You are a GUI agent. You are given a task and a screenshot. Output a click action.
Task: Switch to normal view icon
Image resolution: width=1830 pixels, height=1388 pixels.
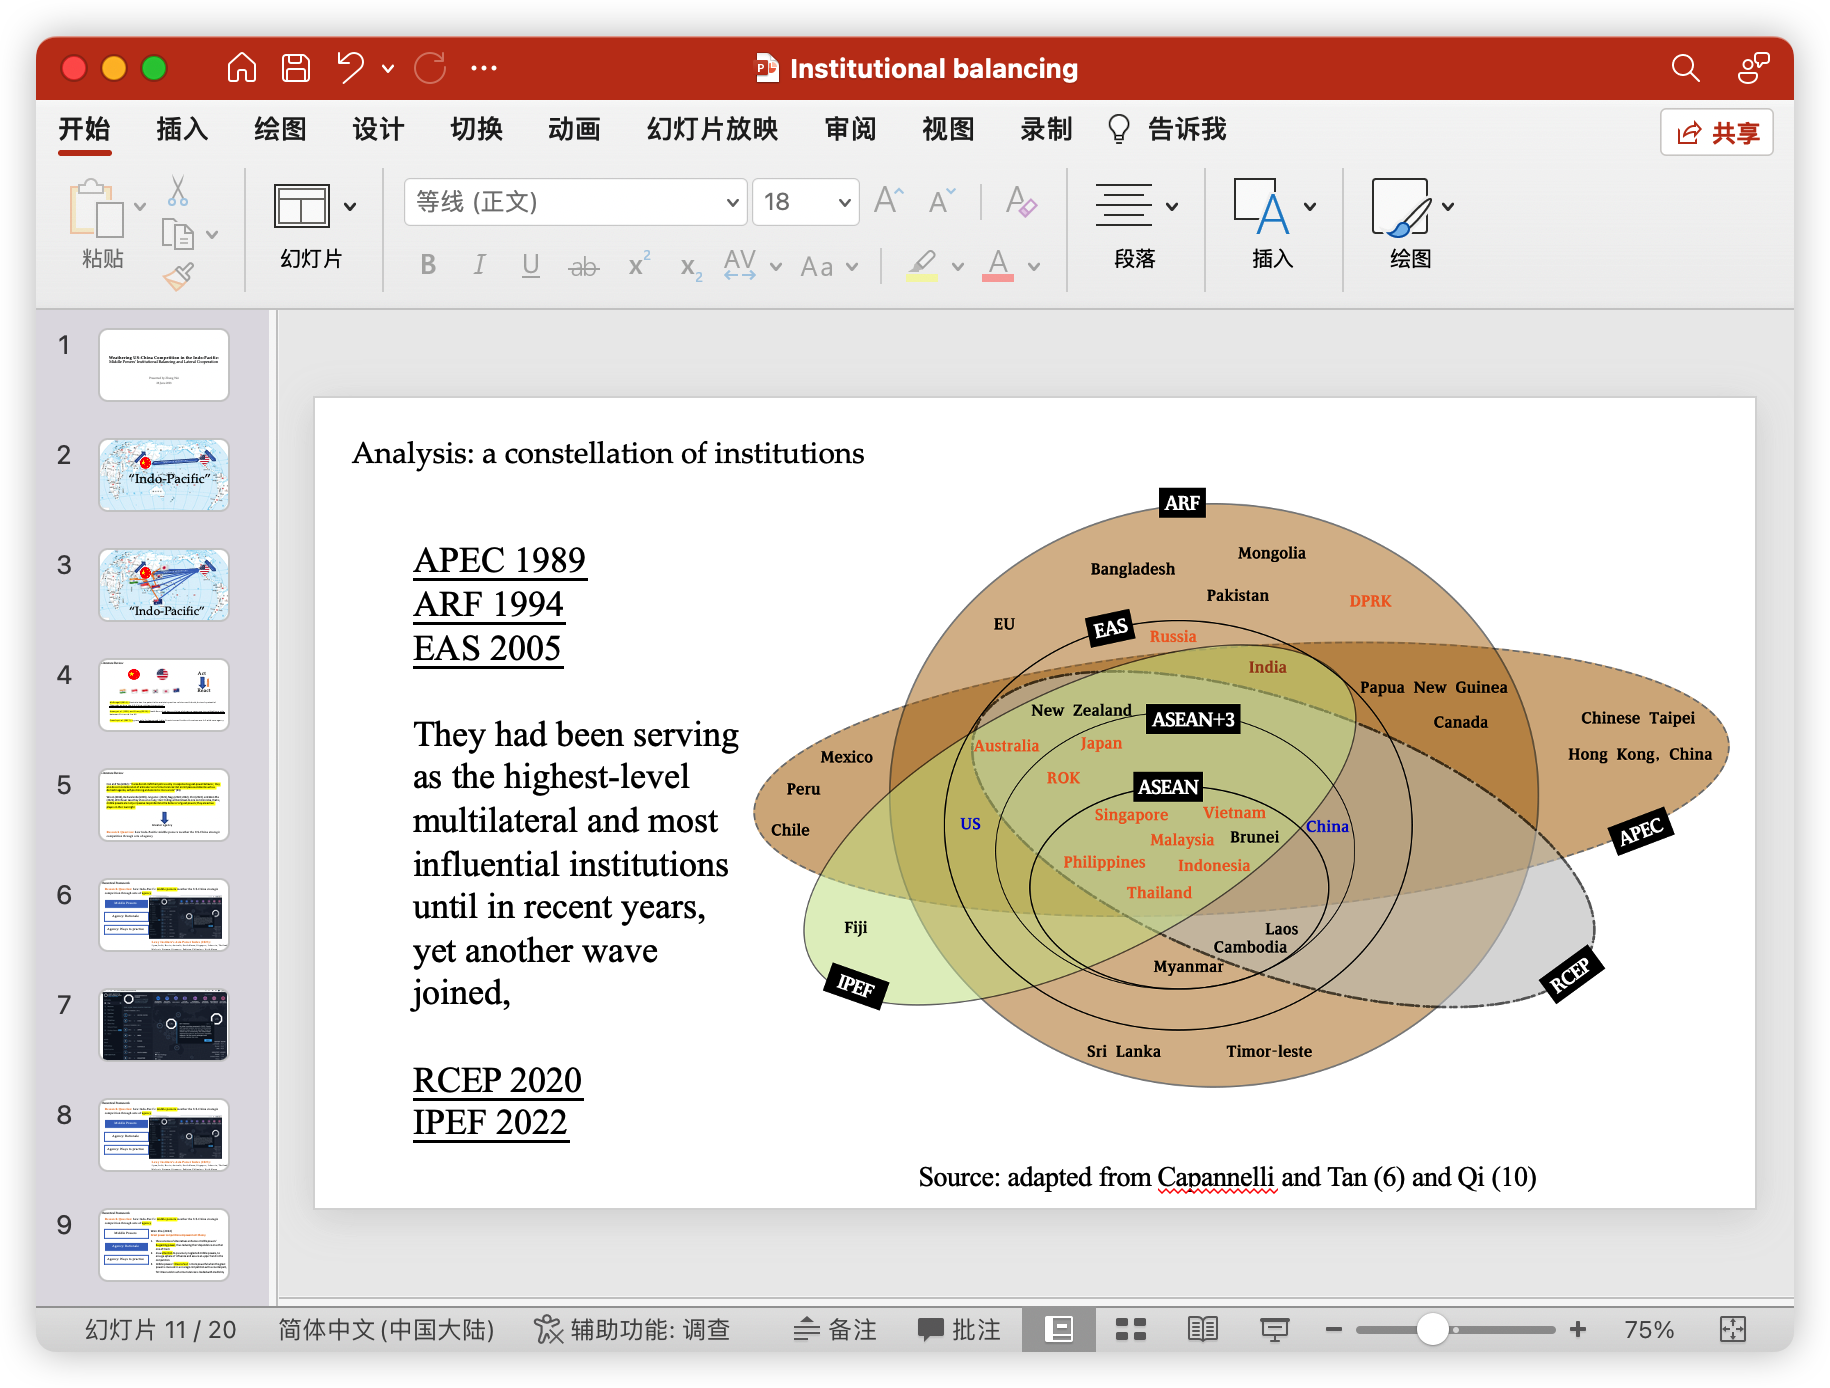point(1058,1329)
